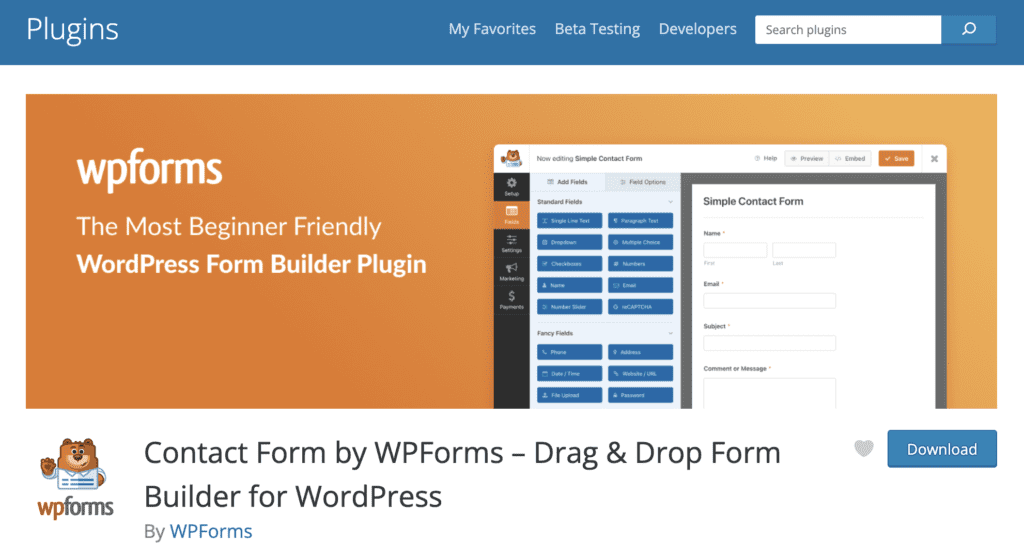Screen dimensions: 1024x557
Task: Add the Checkboxes field
Action: pos(570,264)
